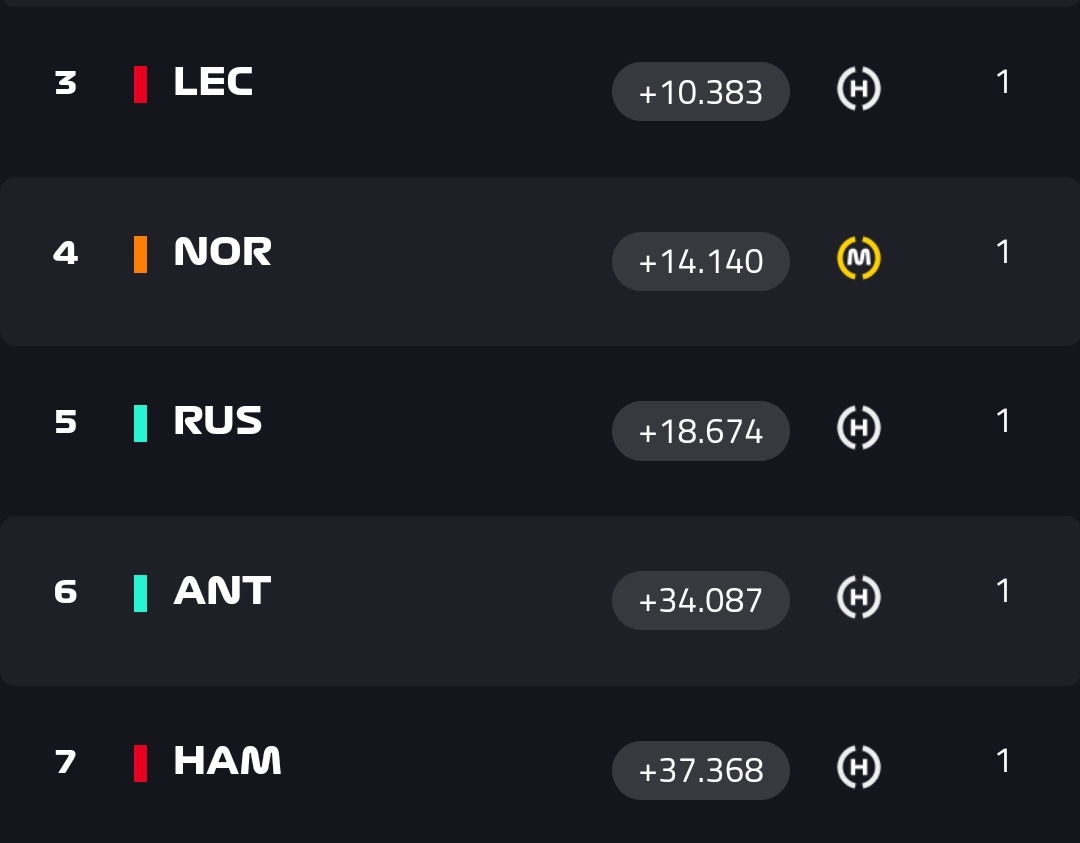Click position number 6 in the standings

(65, 592)
